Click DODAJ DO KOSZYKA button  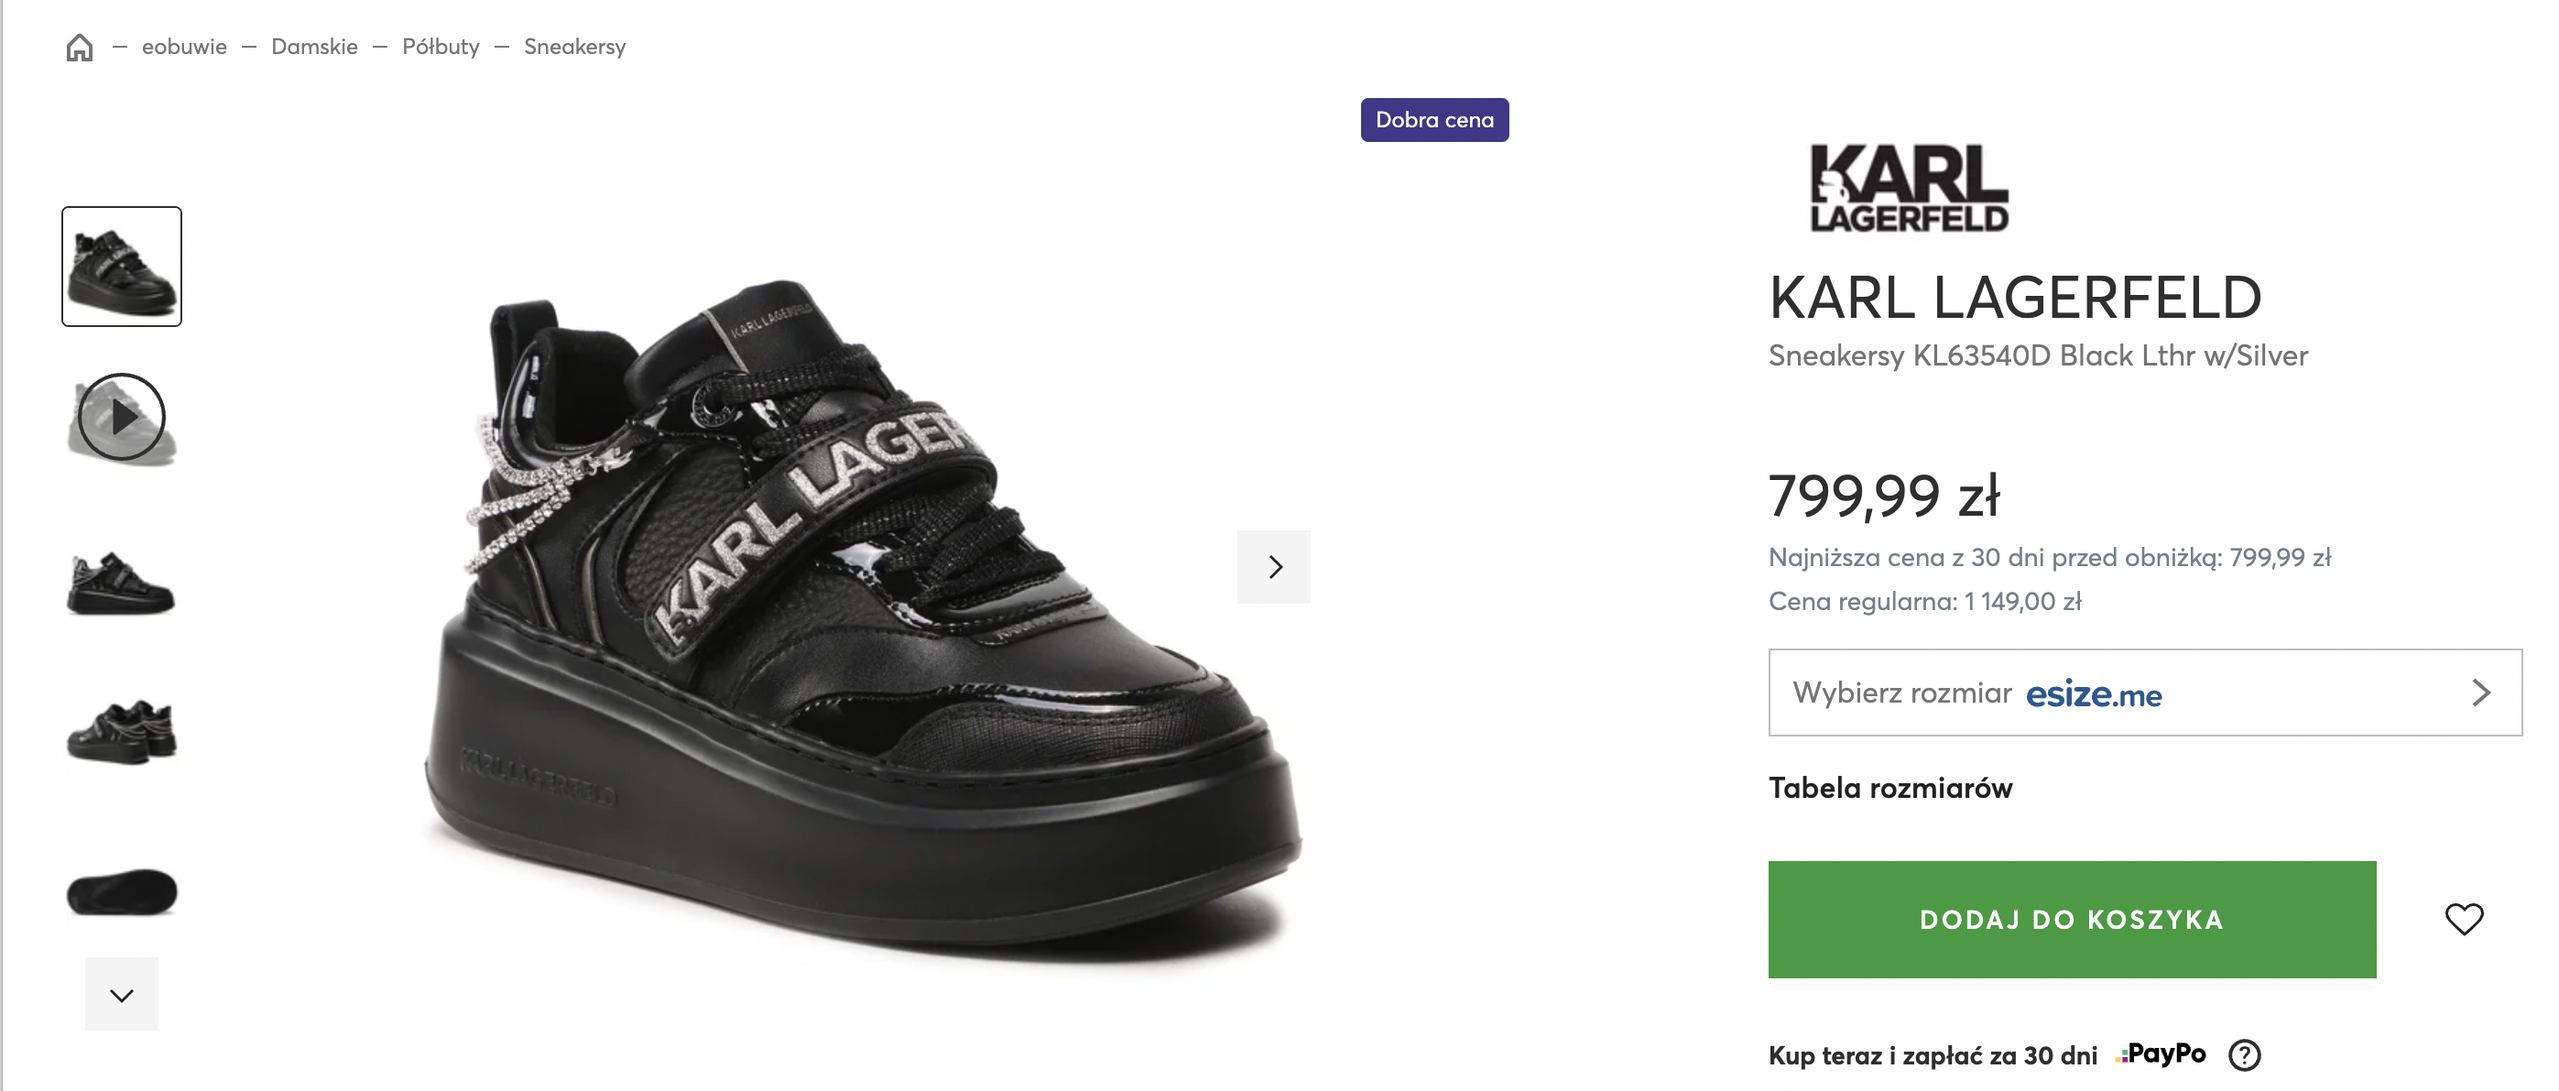(x=2071, y=919)
